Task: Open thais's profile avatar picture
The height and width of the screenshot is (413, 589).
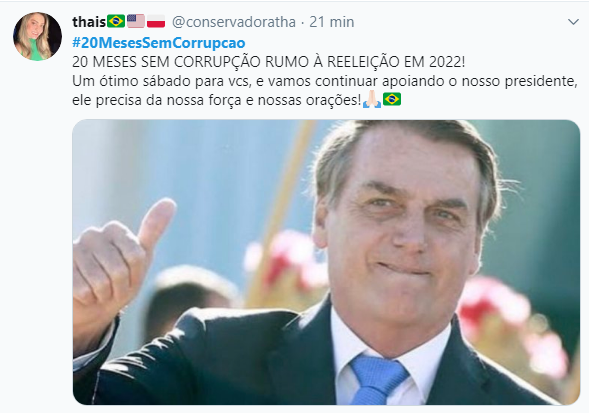Action: [x=37, y=36]
